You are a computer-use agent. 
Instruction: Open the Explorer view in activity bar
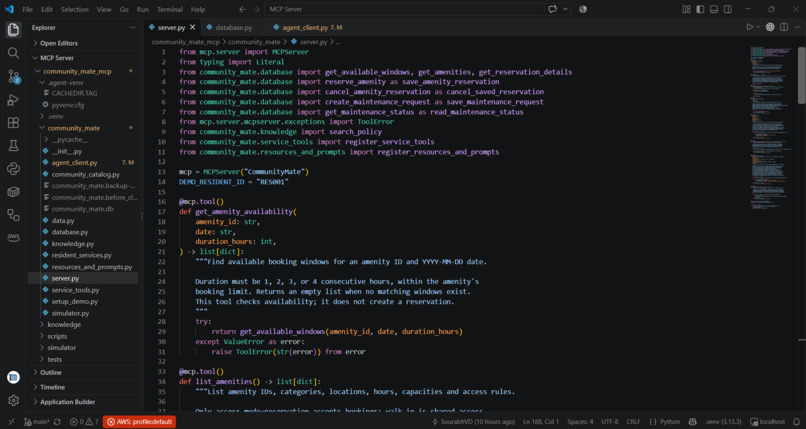coord(13,30)
